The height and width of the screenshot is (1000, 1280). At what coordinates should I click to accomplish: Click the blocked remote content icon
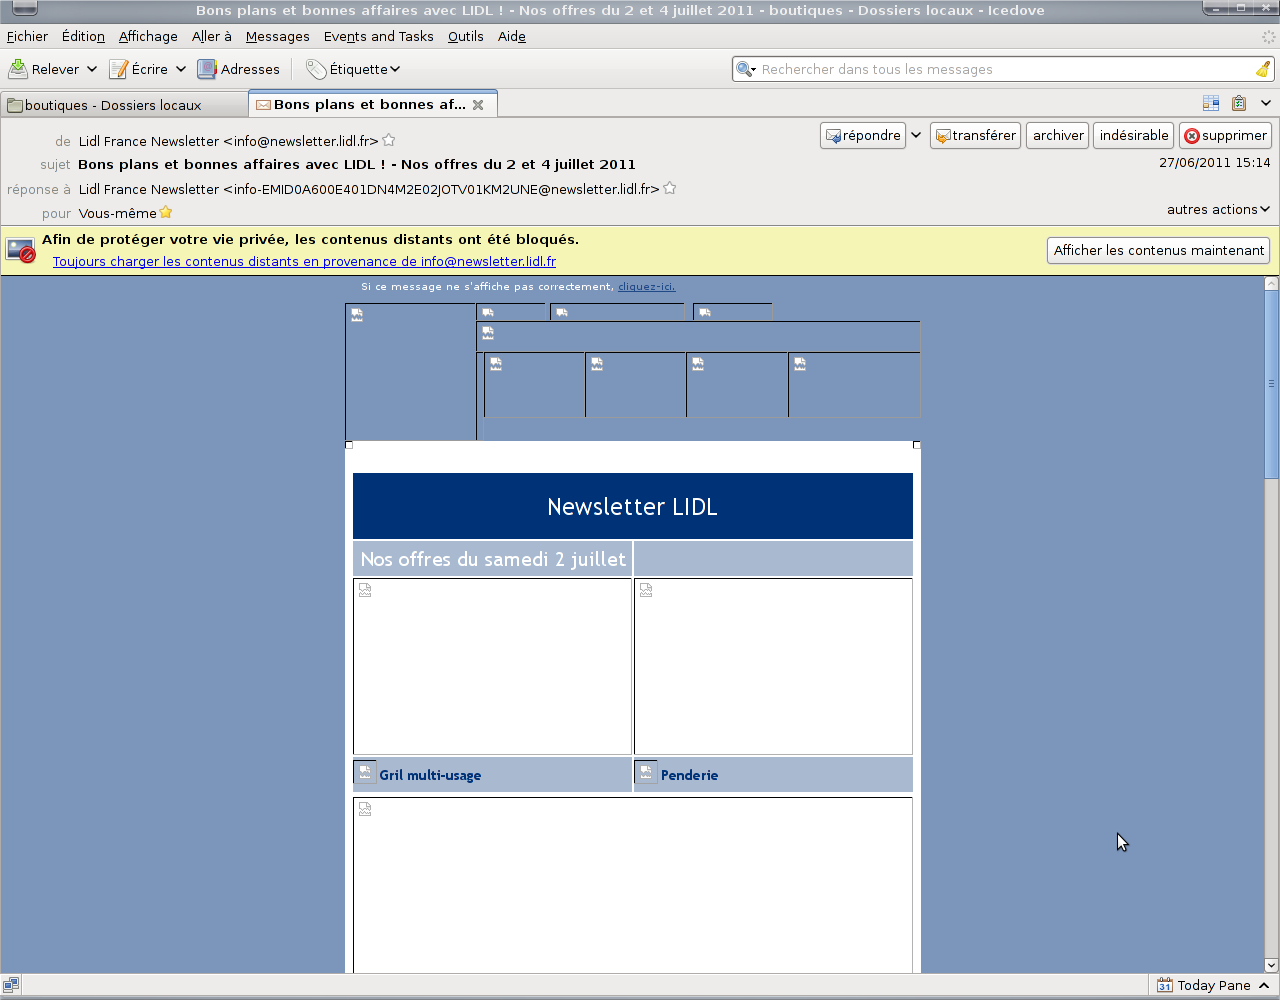21,250
